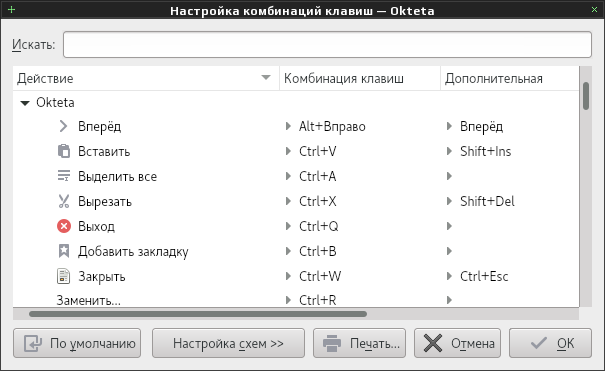Click the red Выход quit icon
Image resolution: width=605 pixels, height=371 pixels.
point(64,226)
